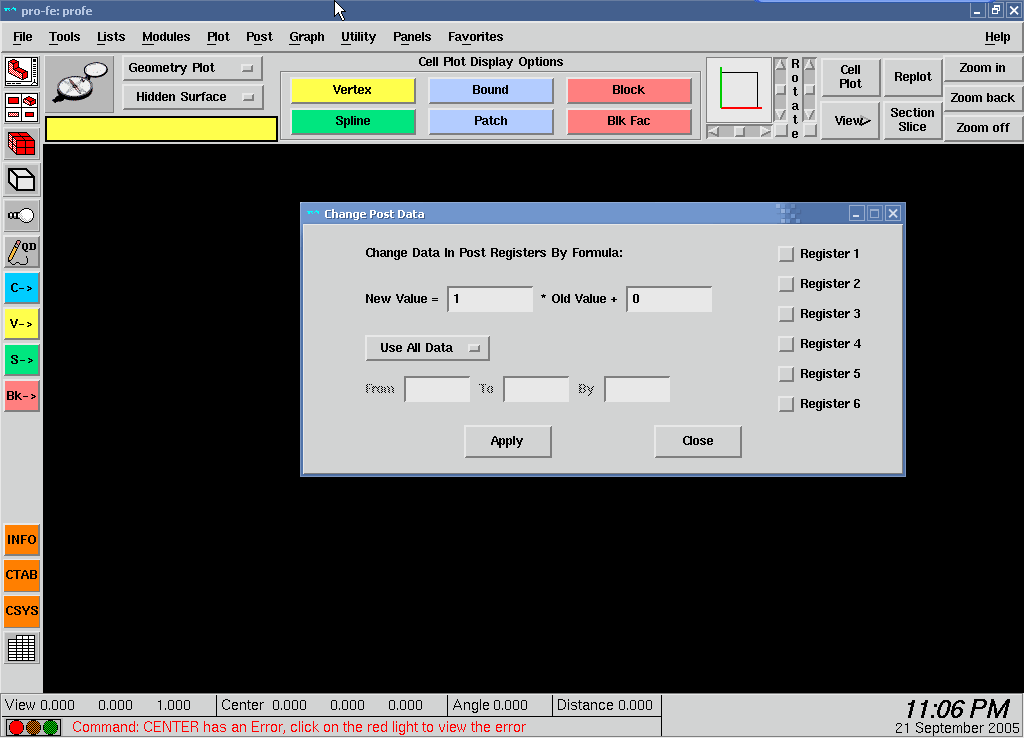Click the green S-> spline button
The height and width of the screenshot is (738, 1024).
tap(22, 360)
